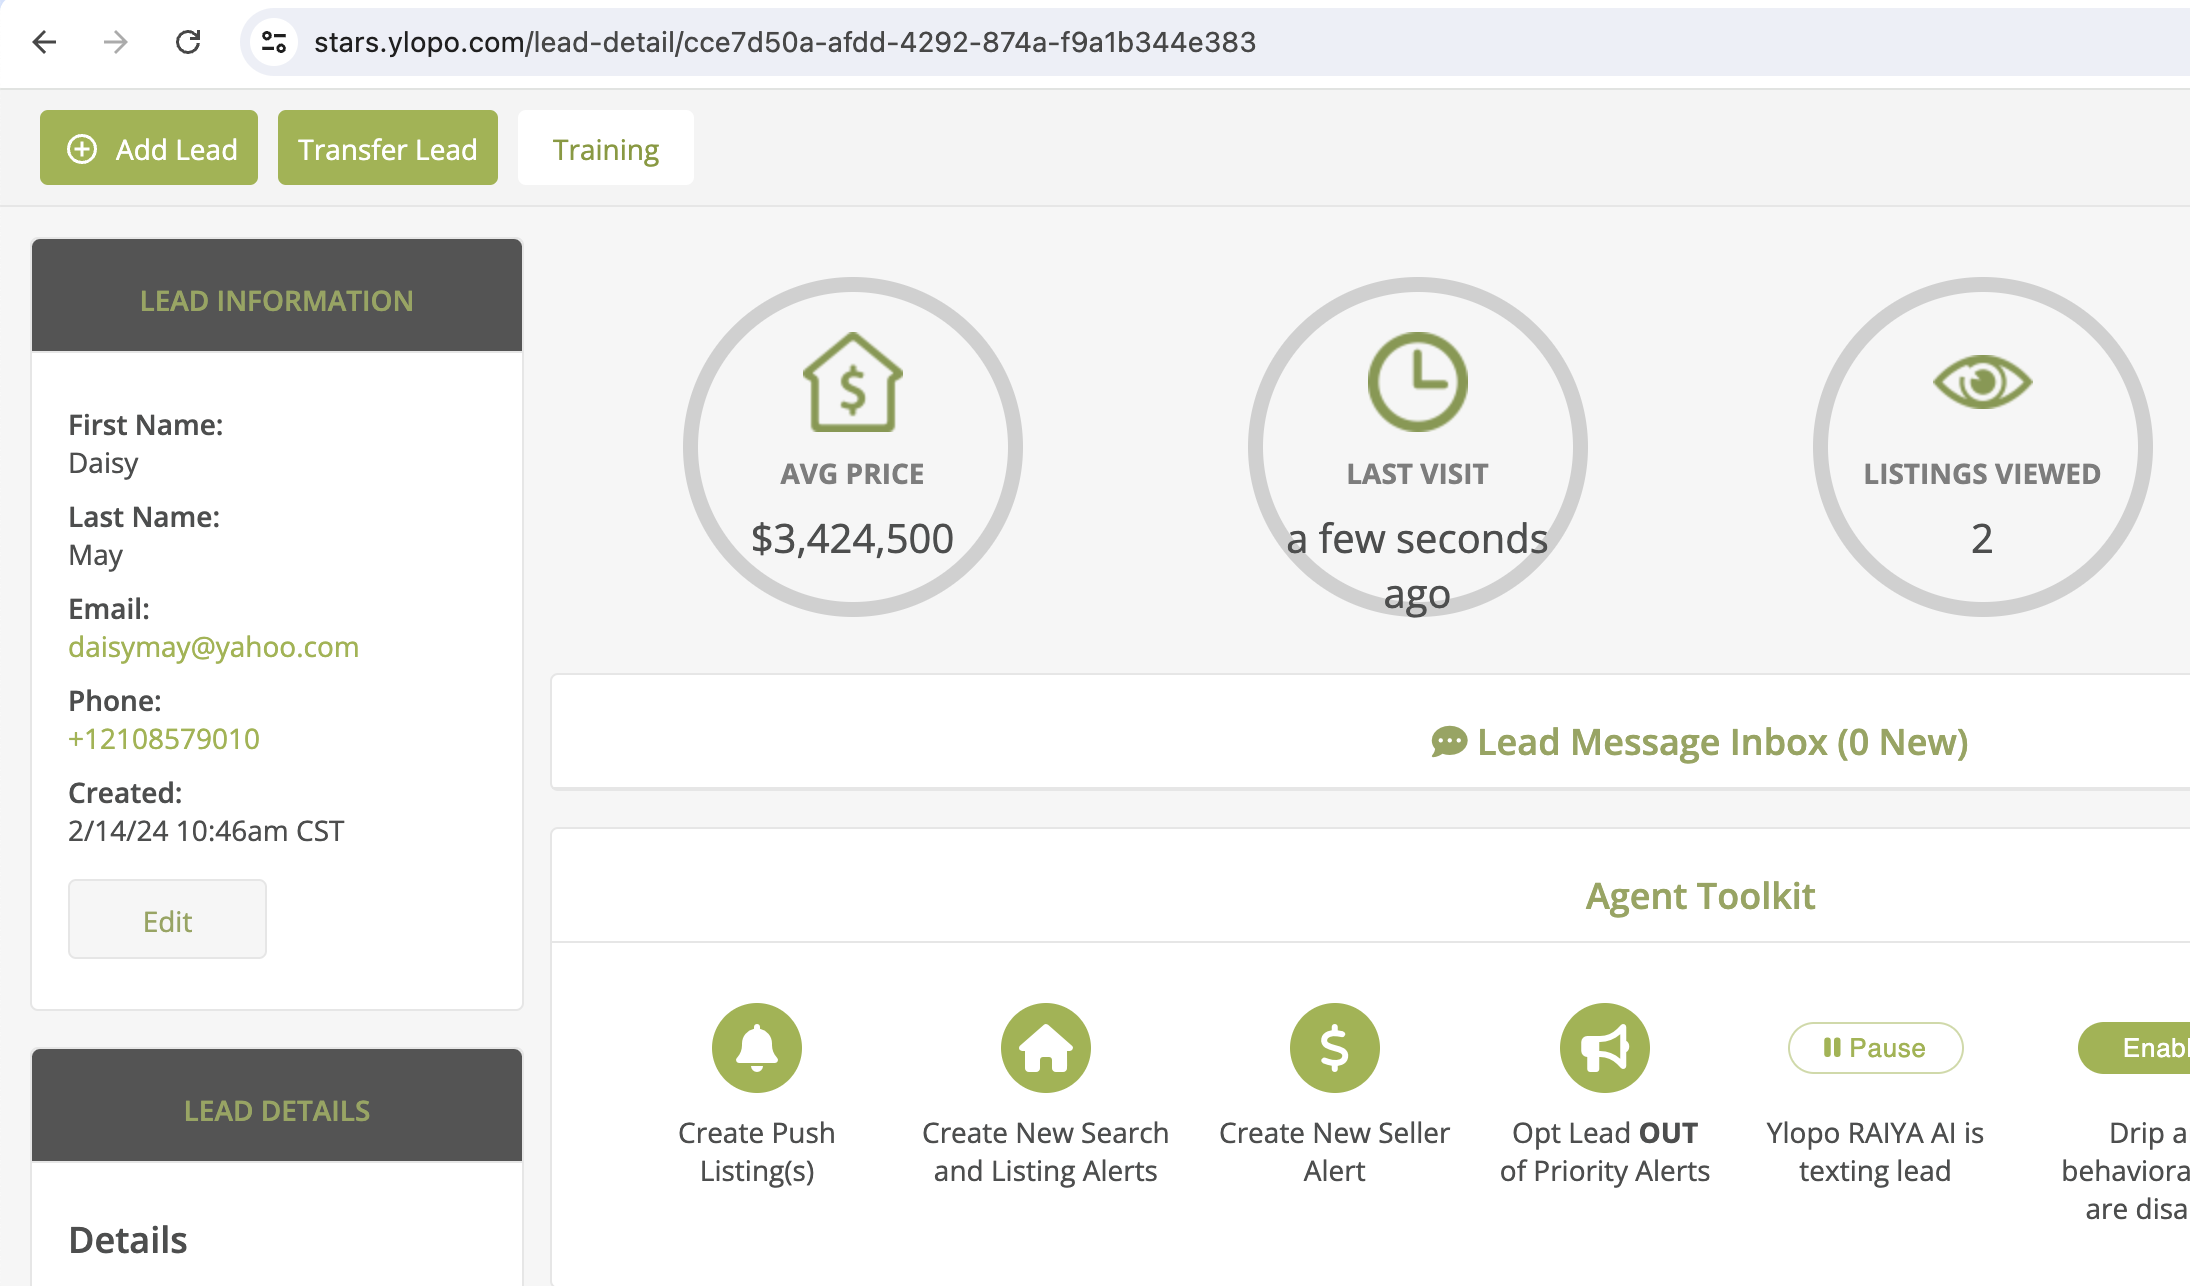Screen dimensions: 2190x1286
Task: Click the Add Lead button
Action: [149, 149]
